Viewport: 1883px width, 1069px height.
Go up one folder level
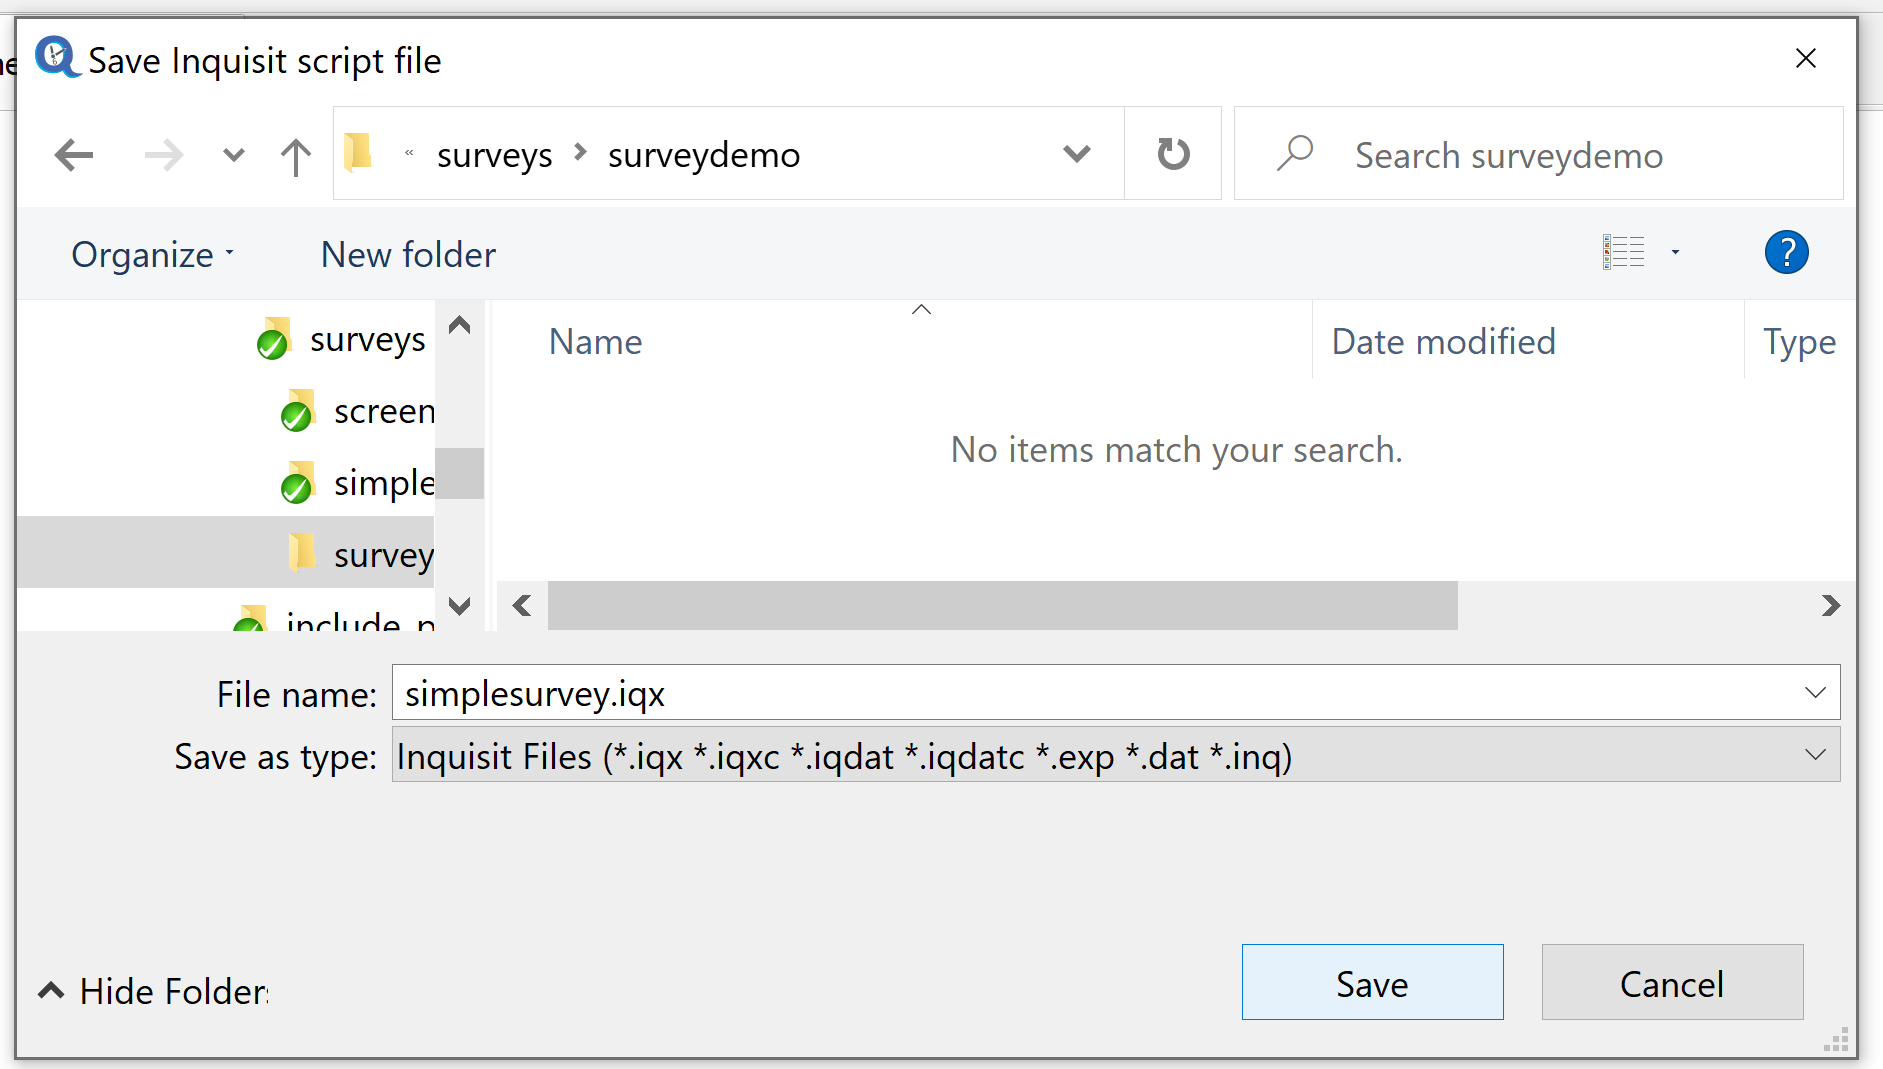[296, 156]
